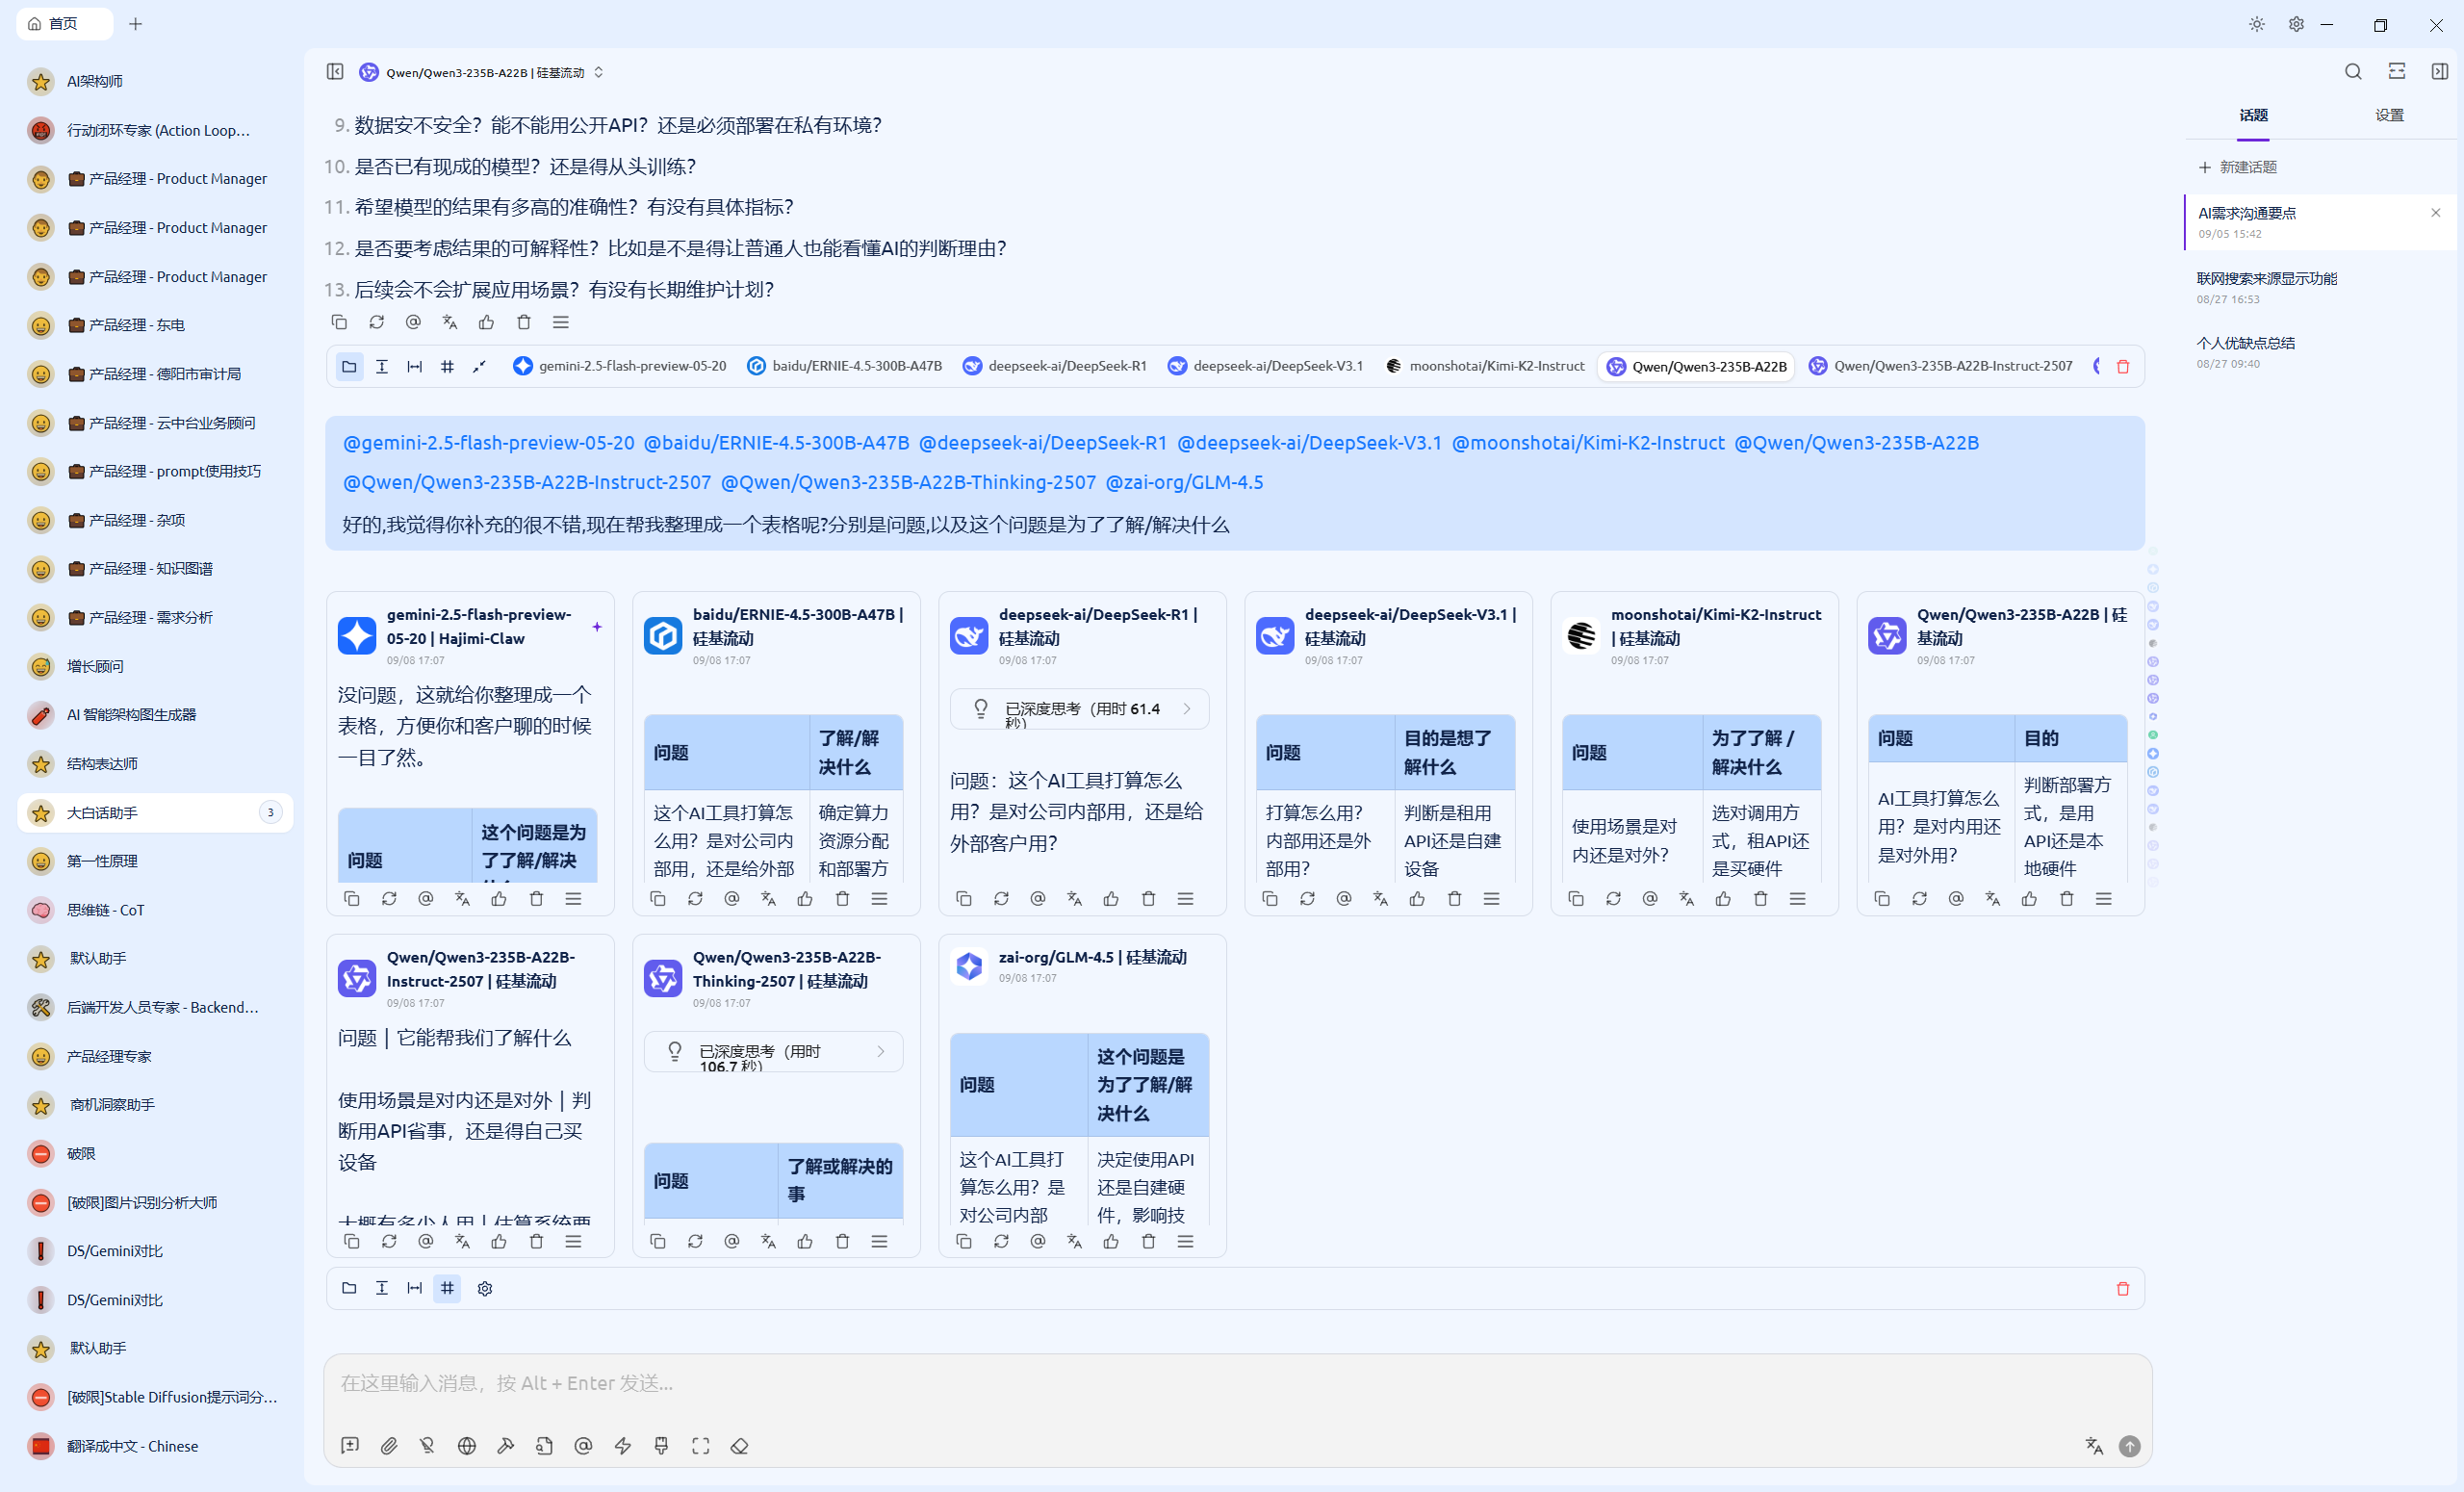Viewport: 2464px width, 1492px height.
Task: Toggle the highlighted grid layout button
Action: tap(447, 1288)
